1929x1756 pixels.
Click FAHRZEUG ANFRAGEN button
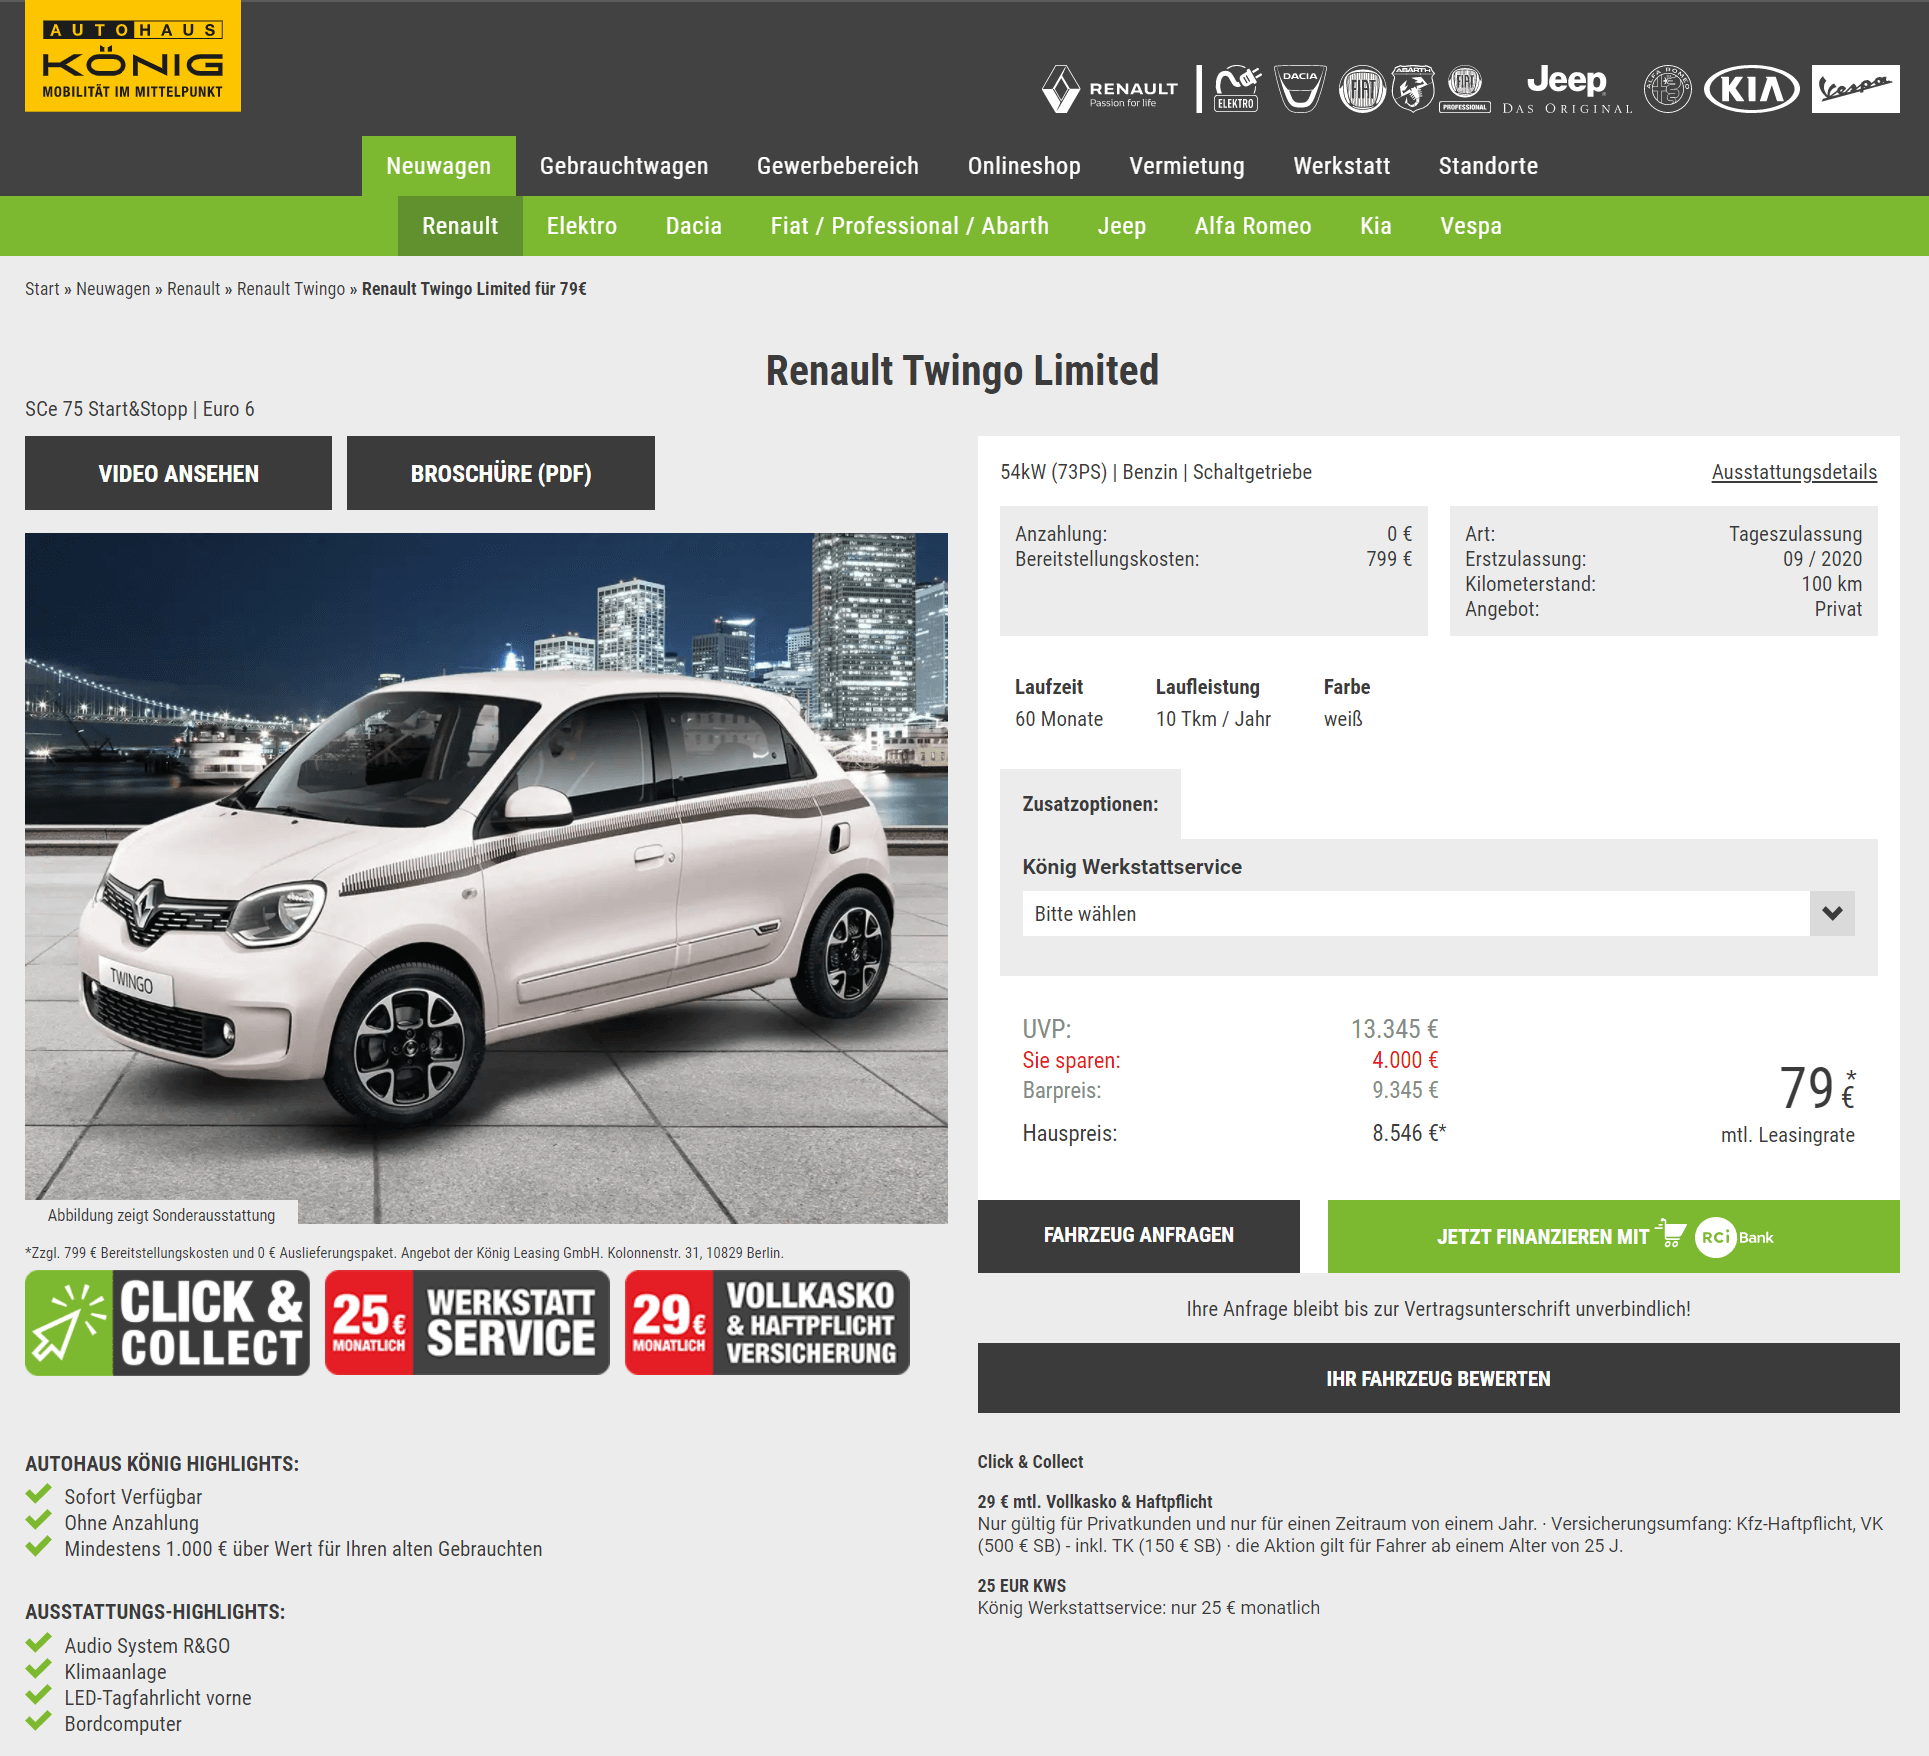(1139, 1236)
